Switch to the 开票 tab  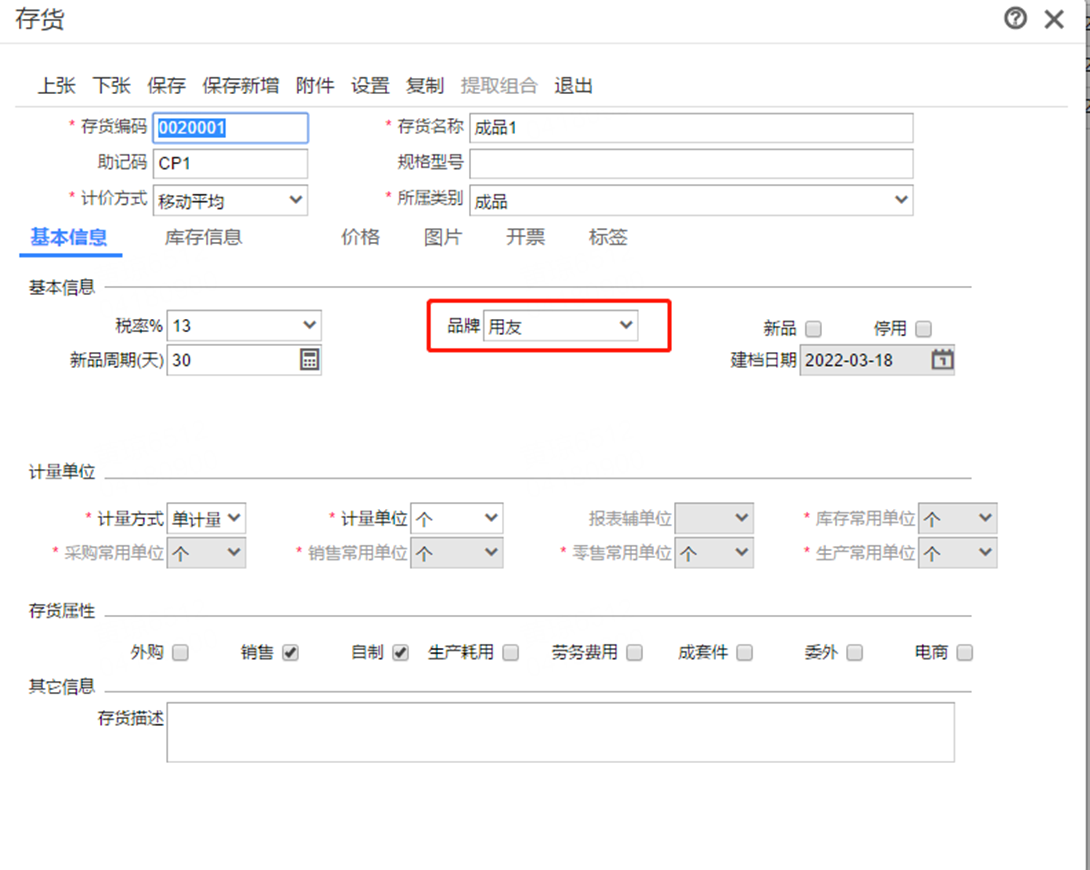[526, 237]
